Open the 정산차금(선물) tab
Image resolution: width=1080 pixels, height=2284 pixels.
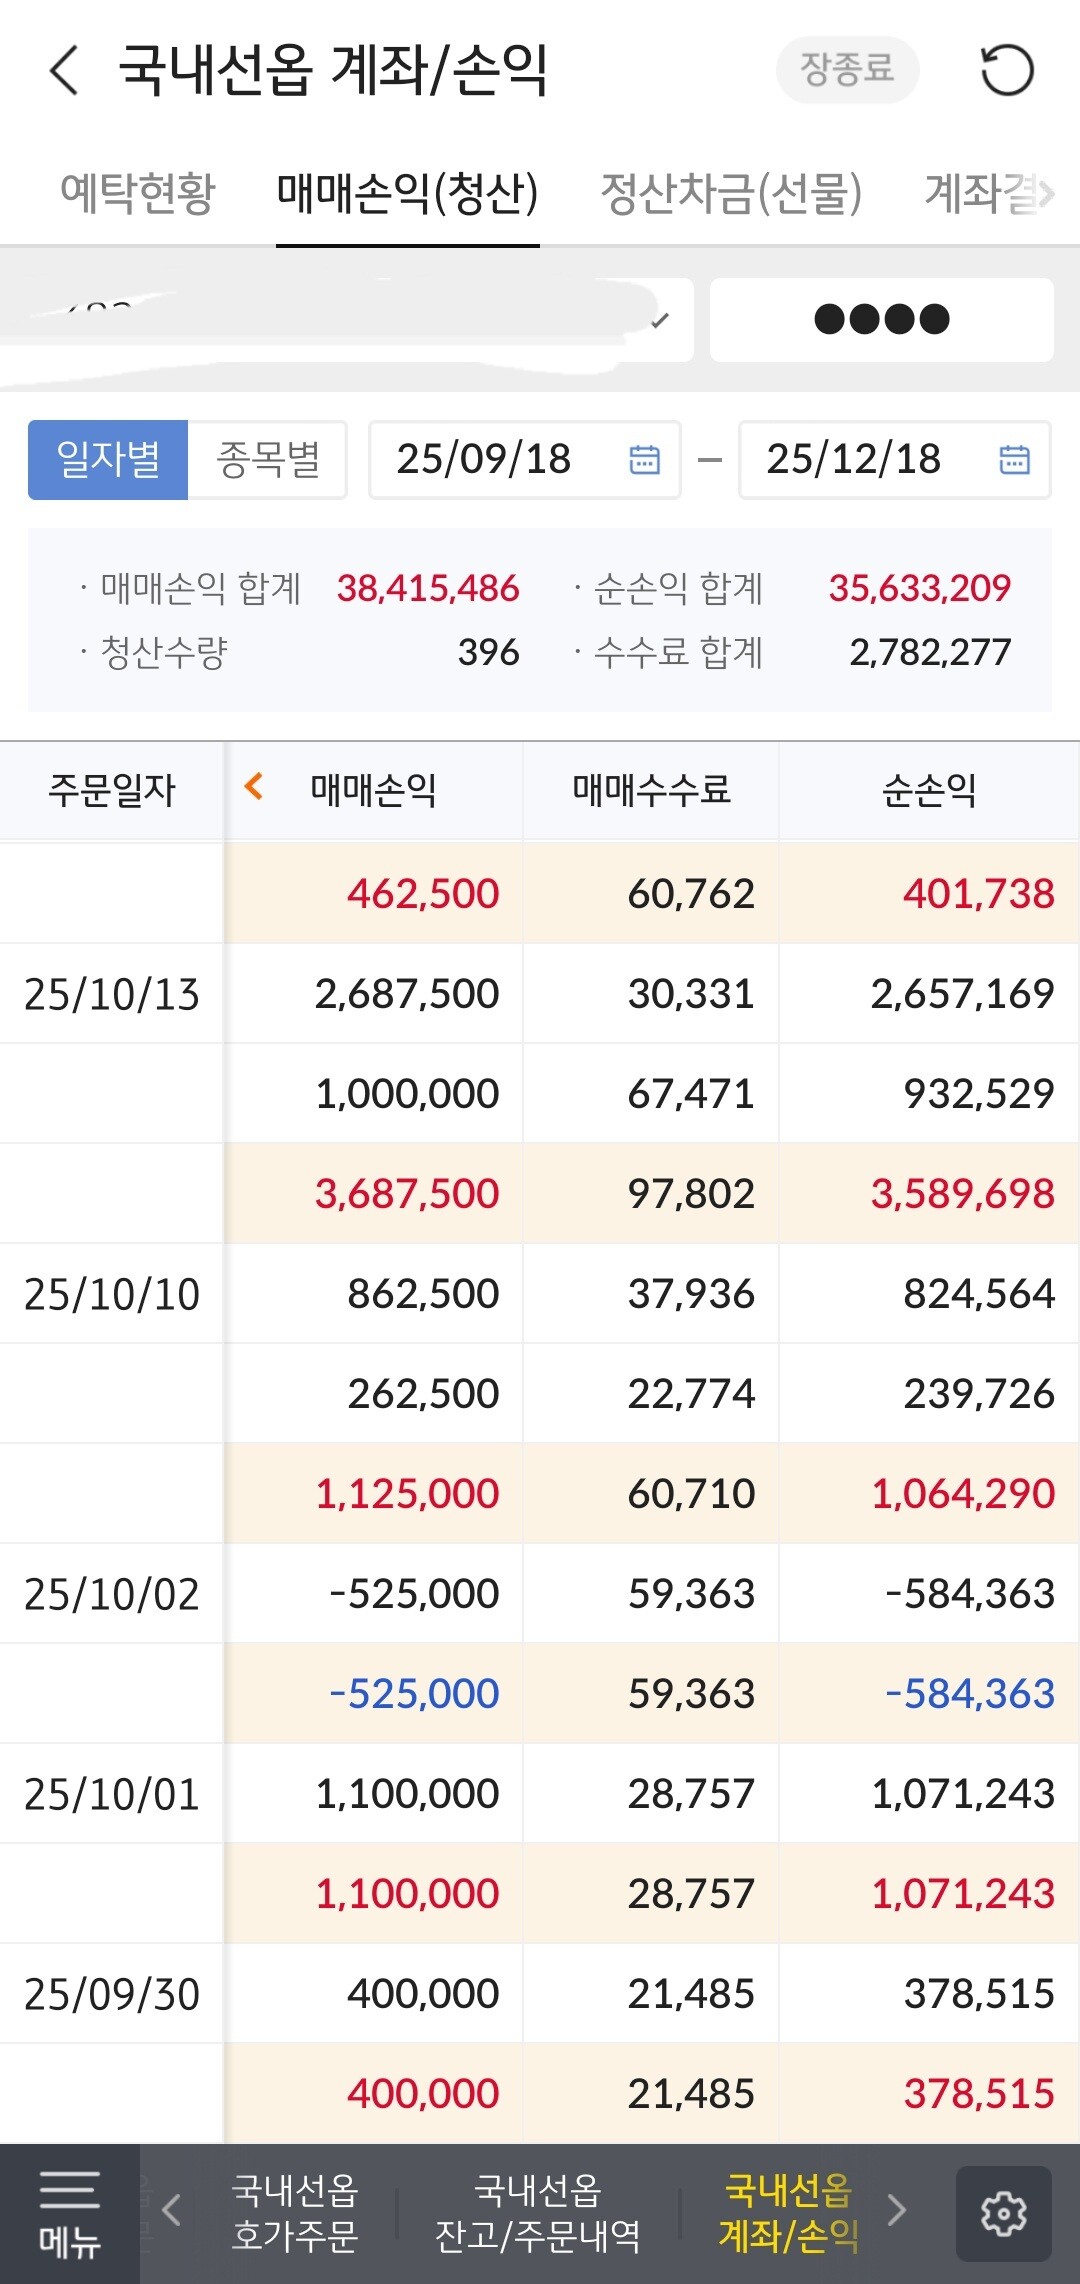[x=731, y=193]
